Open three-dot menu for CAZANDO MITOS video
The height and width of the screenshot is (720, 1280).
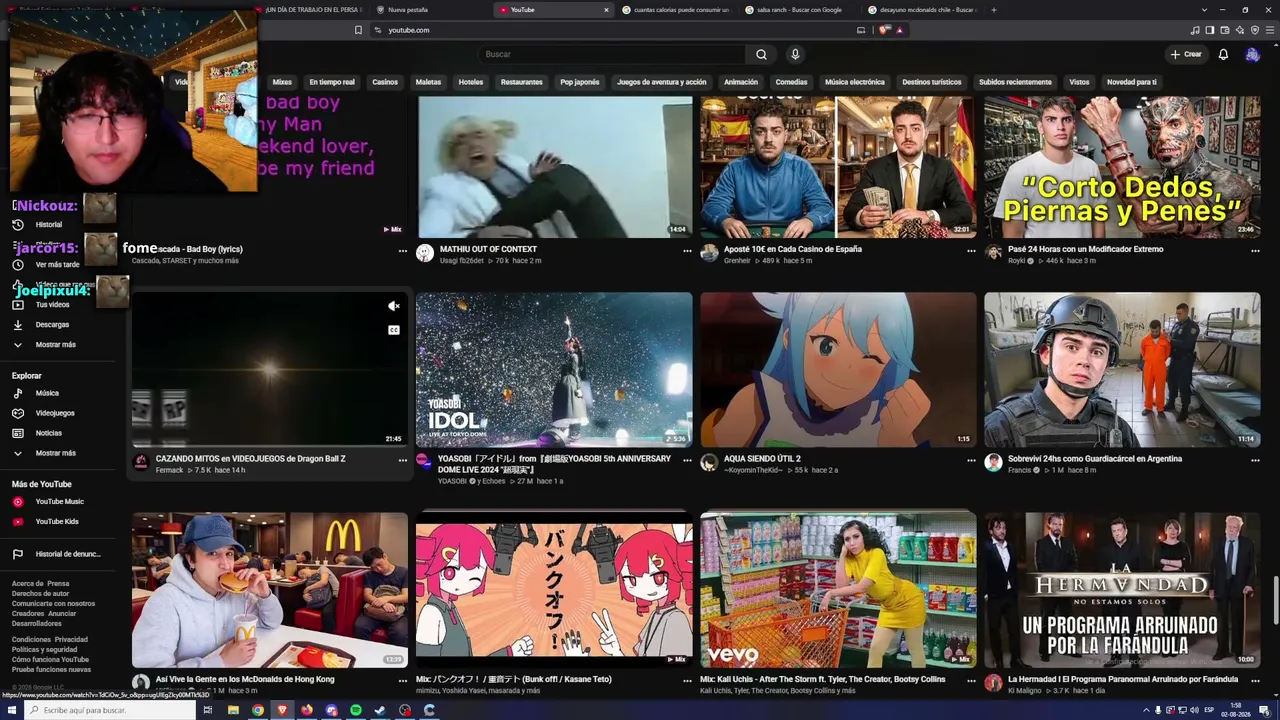click(403, 461)
